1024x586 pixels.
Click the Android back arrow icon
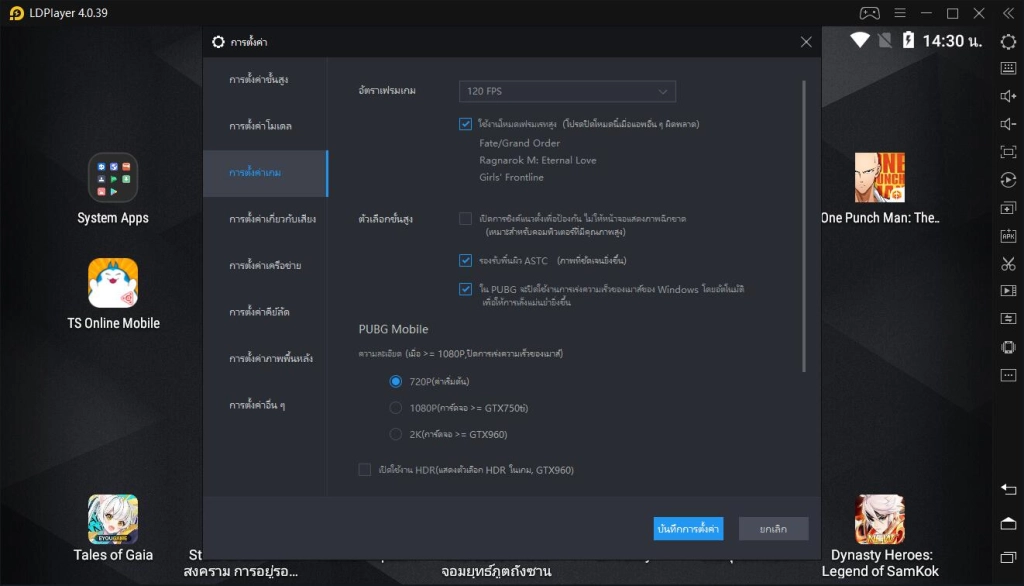[1008, 489]
